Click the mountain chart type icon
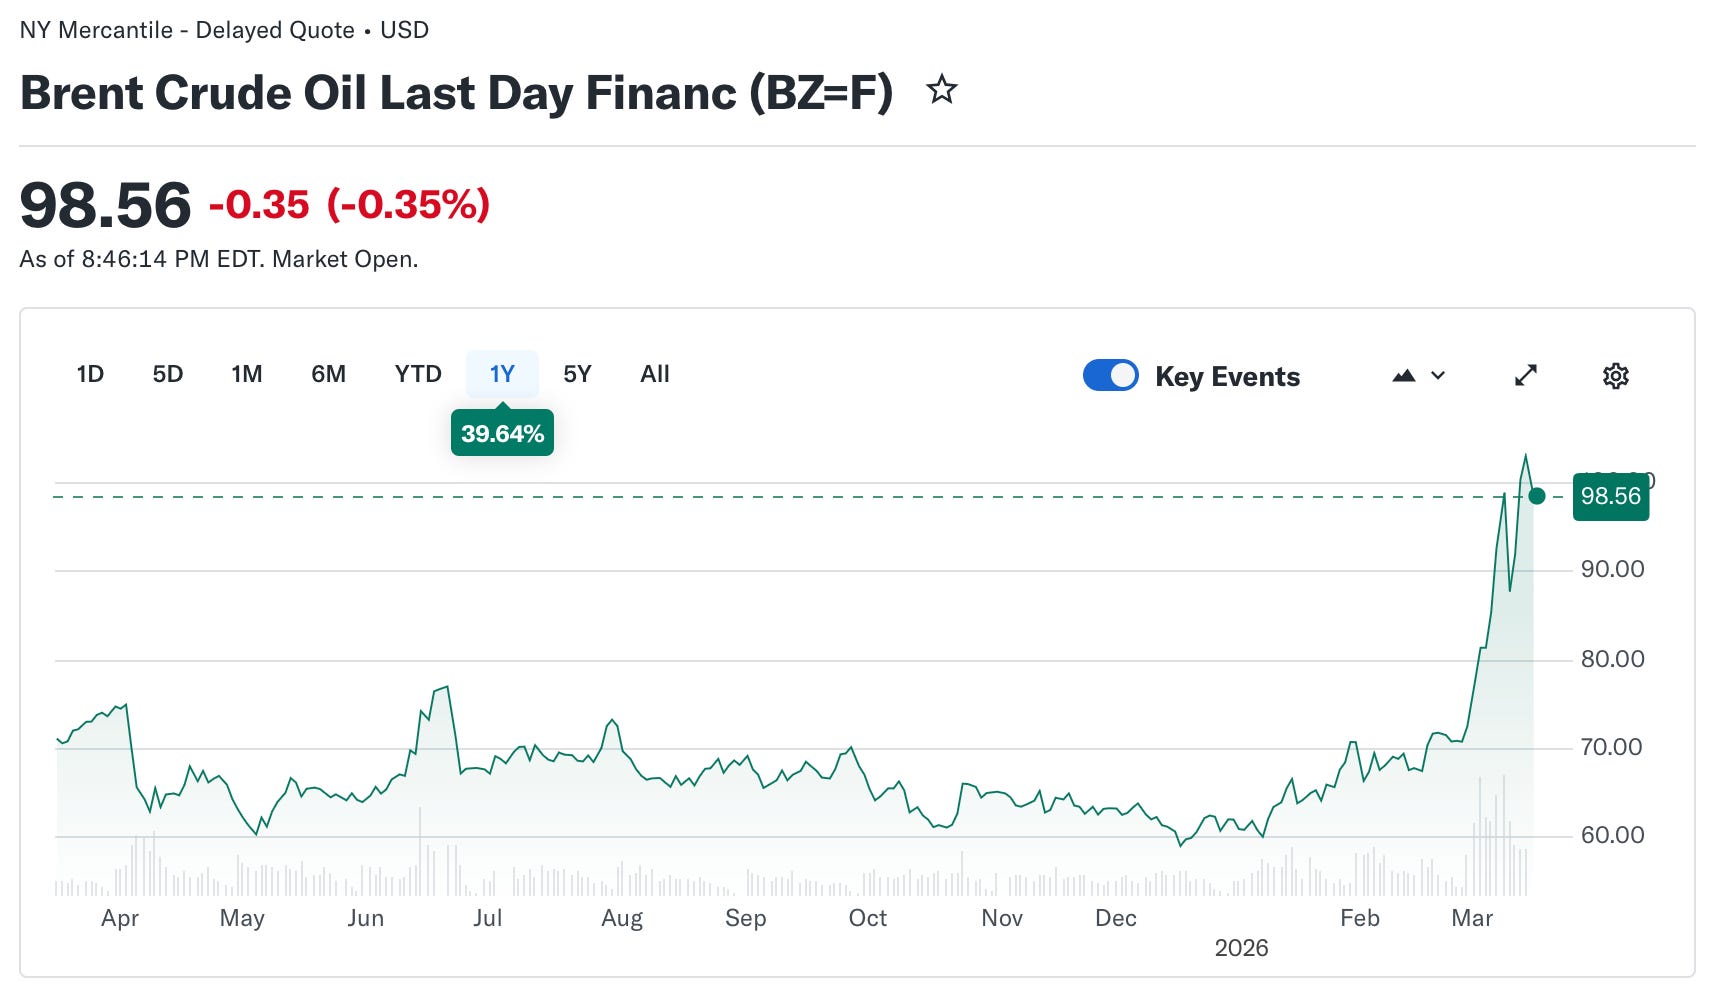The width and height of the screenshot is (1718, 996). pos(1404,376)
